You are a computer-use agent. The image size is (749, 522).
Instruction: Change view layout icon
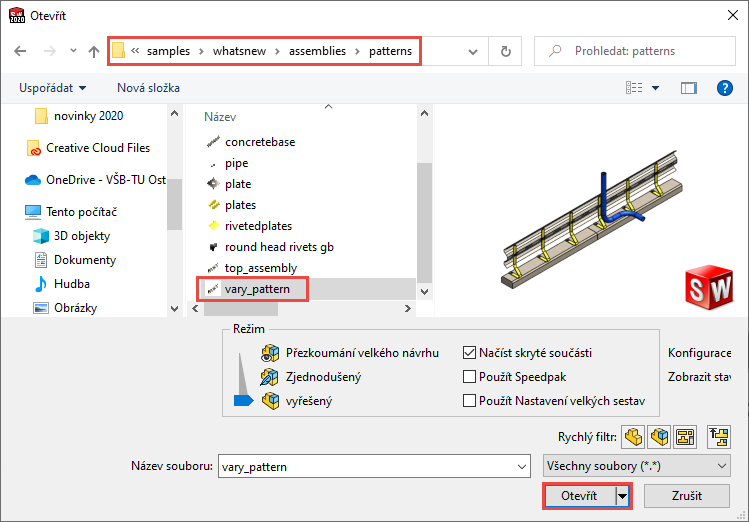click(634, 87)
